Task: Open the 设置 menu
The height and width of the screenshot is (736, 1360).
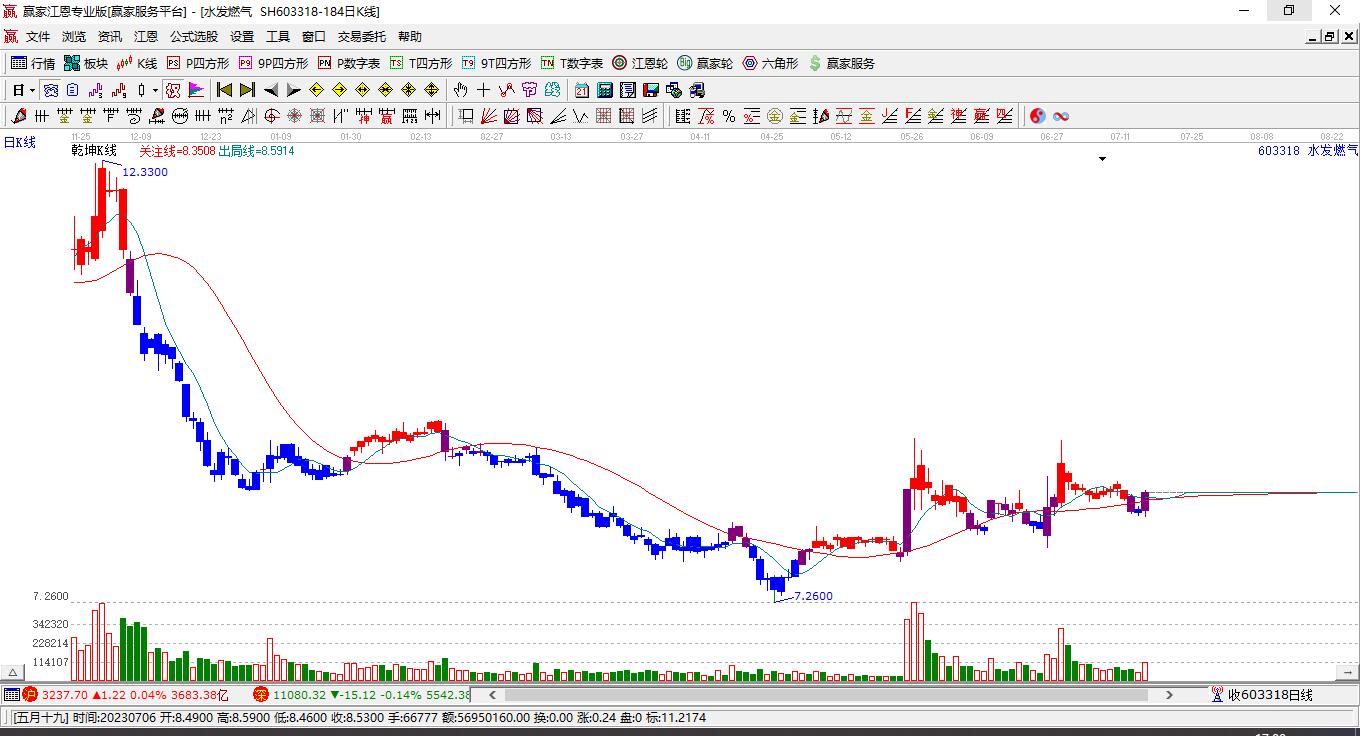Action: [242, 37]
